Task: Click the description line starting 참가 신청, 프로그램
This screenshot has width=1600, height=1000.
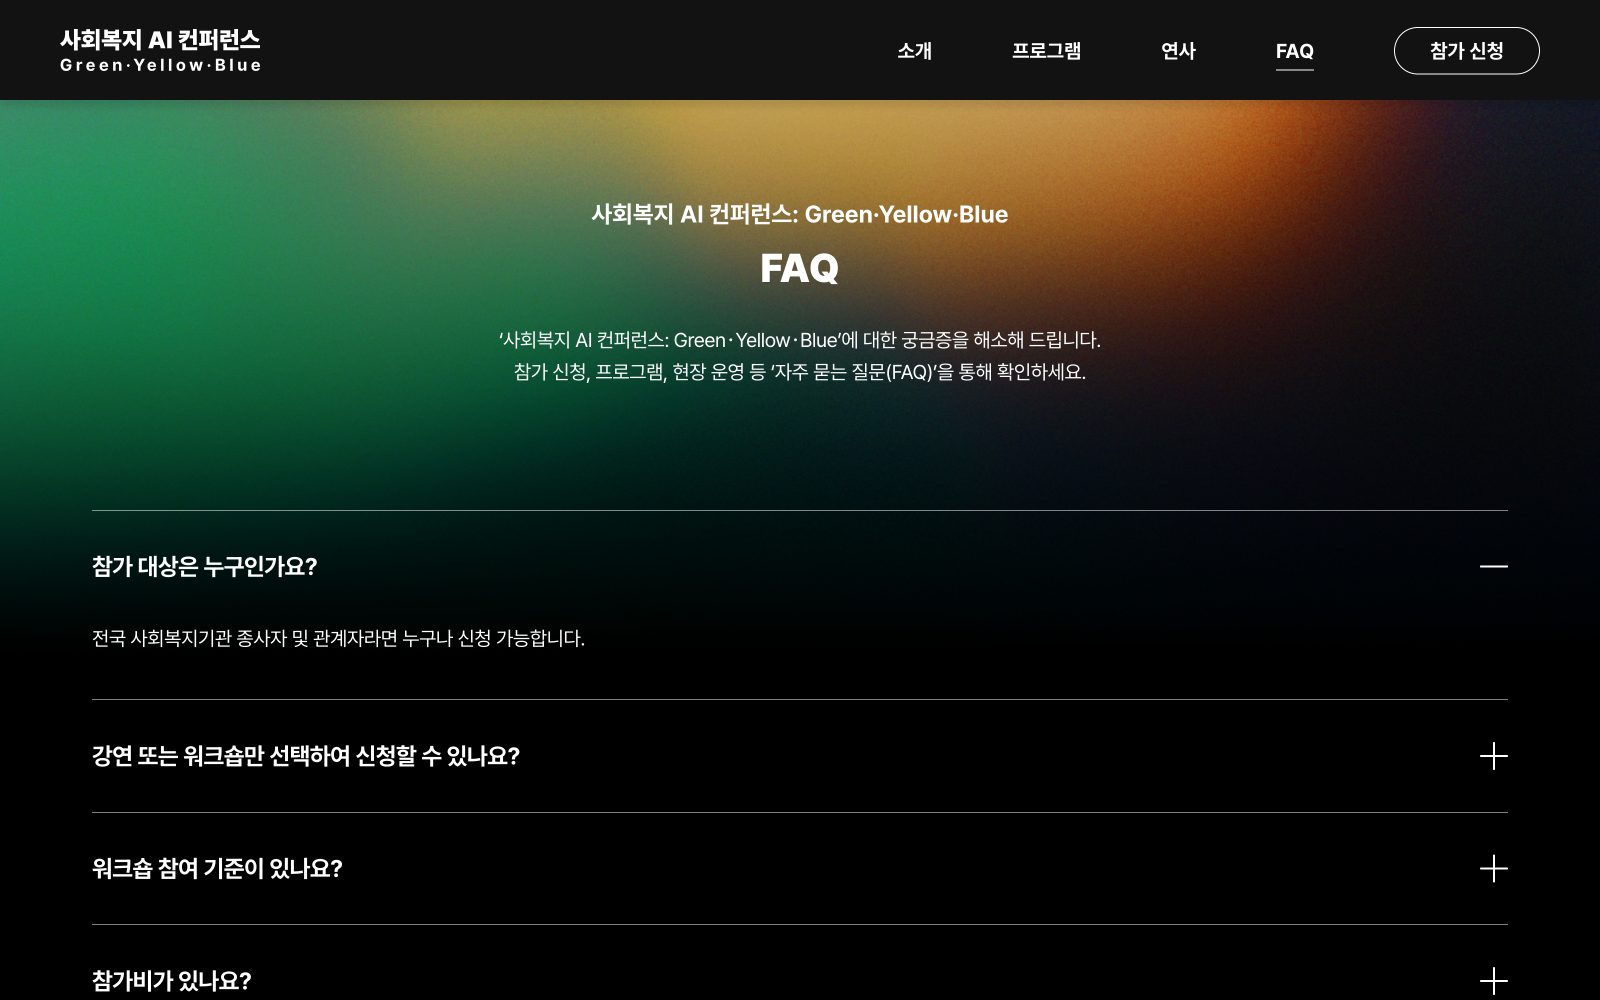Action: click(799, 372)
